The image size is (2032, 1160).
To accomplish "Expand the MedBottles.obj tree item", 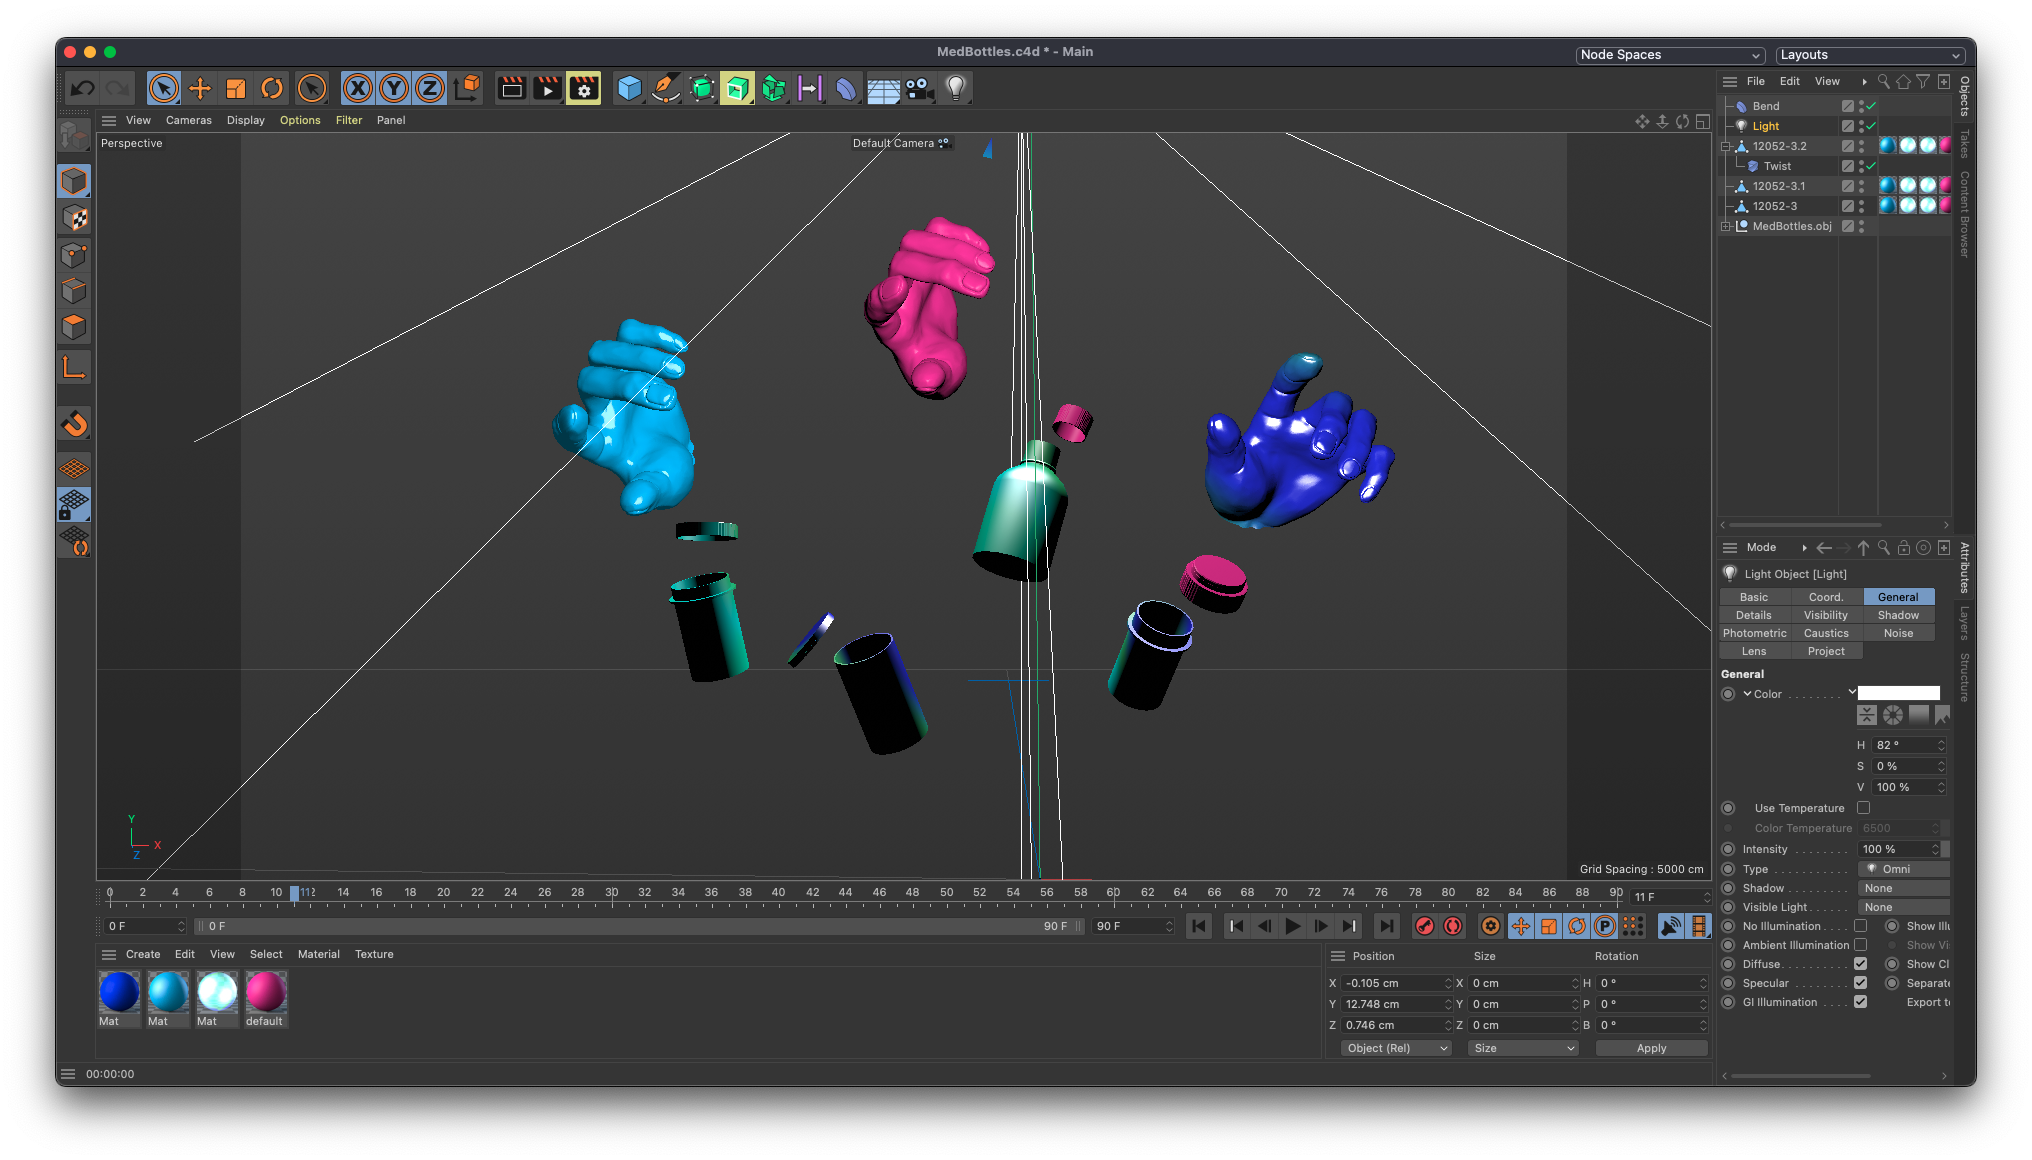I will coord(1726,227).
